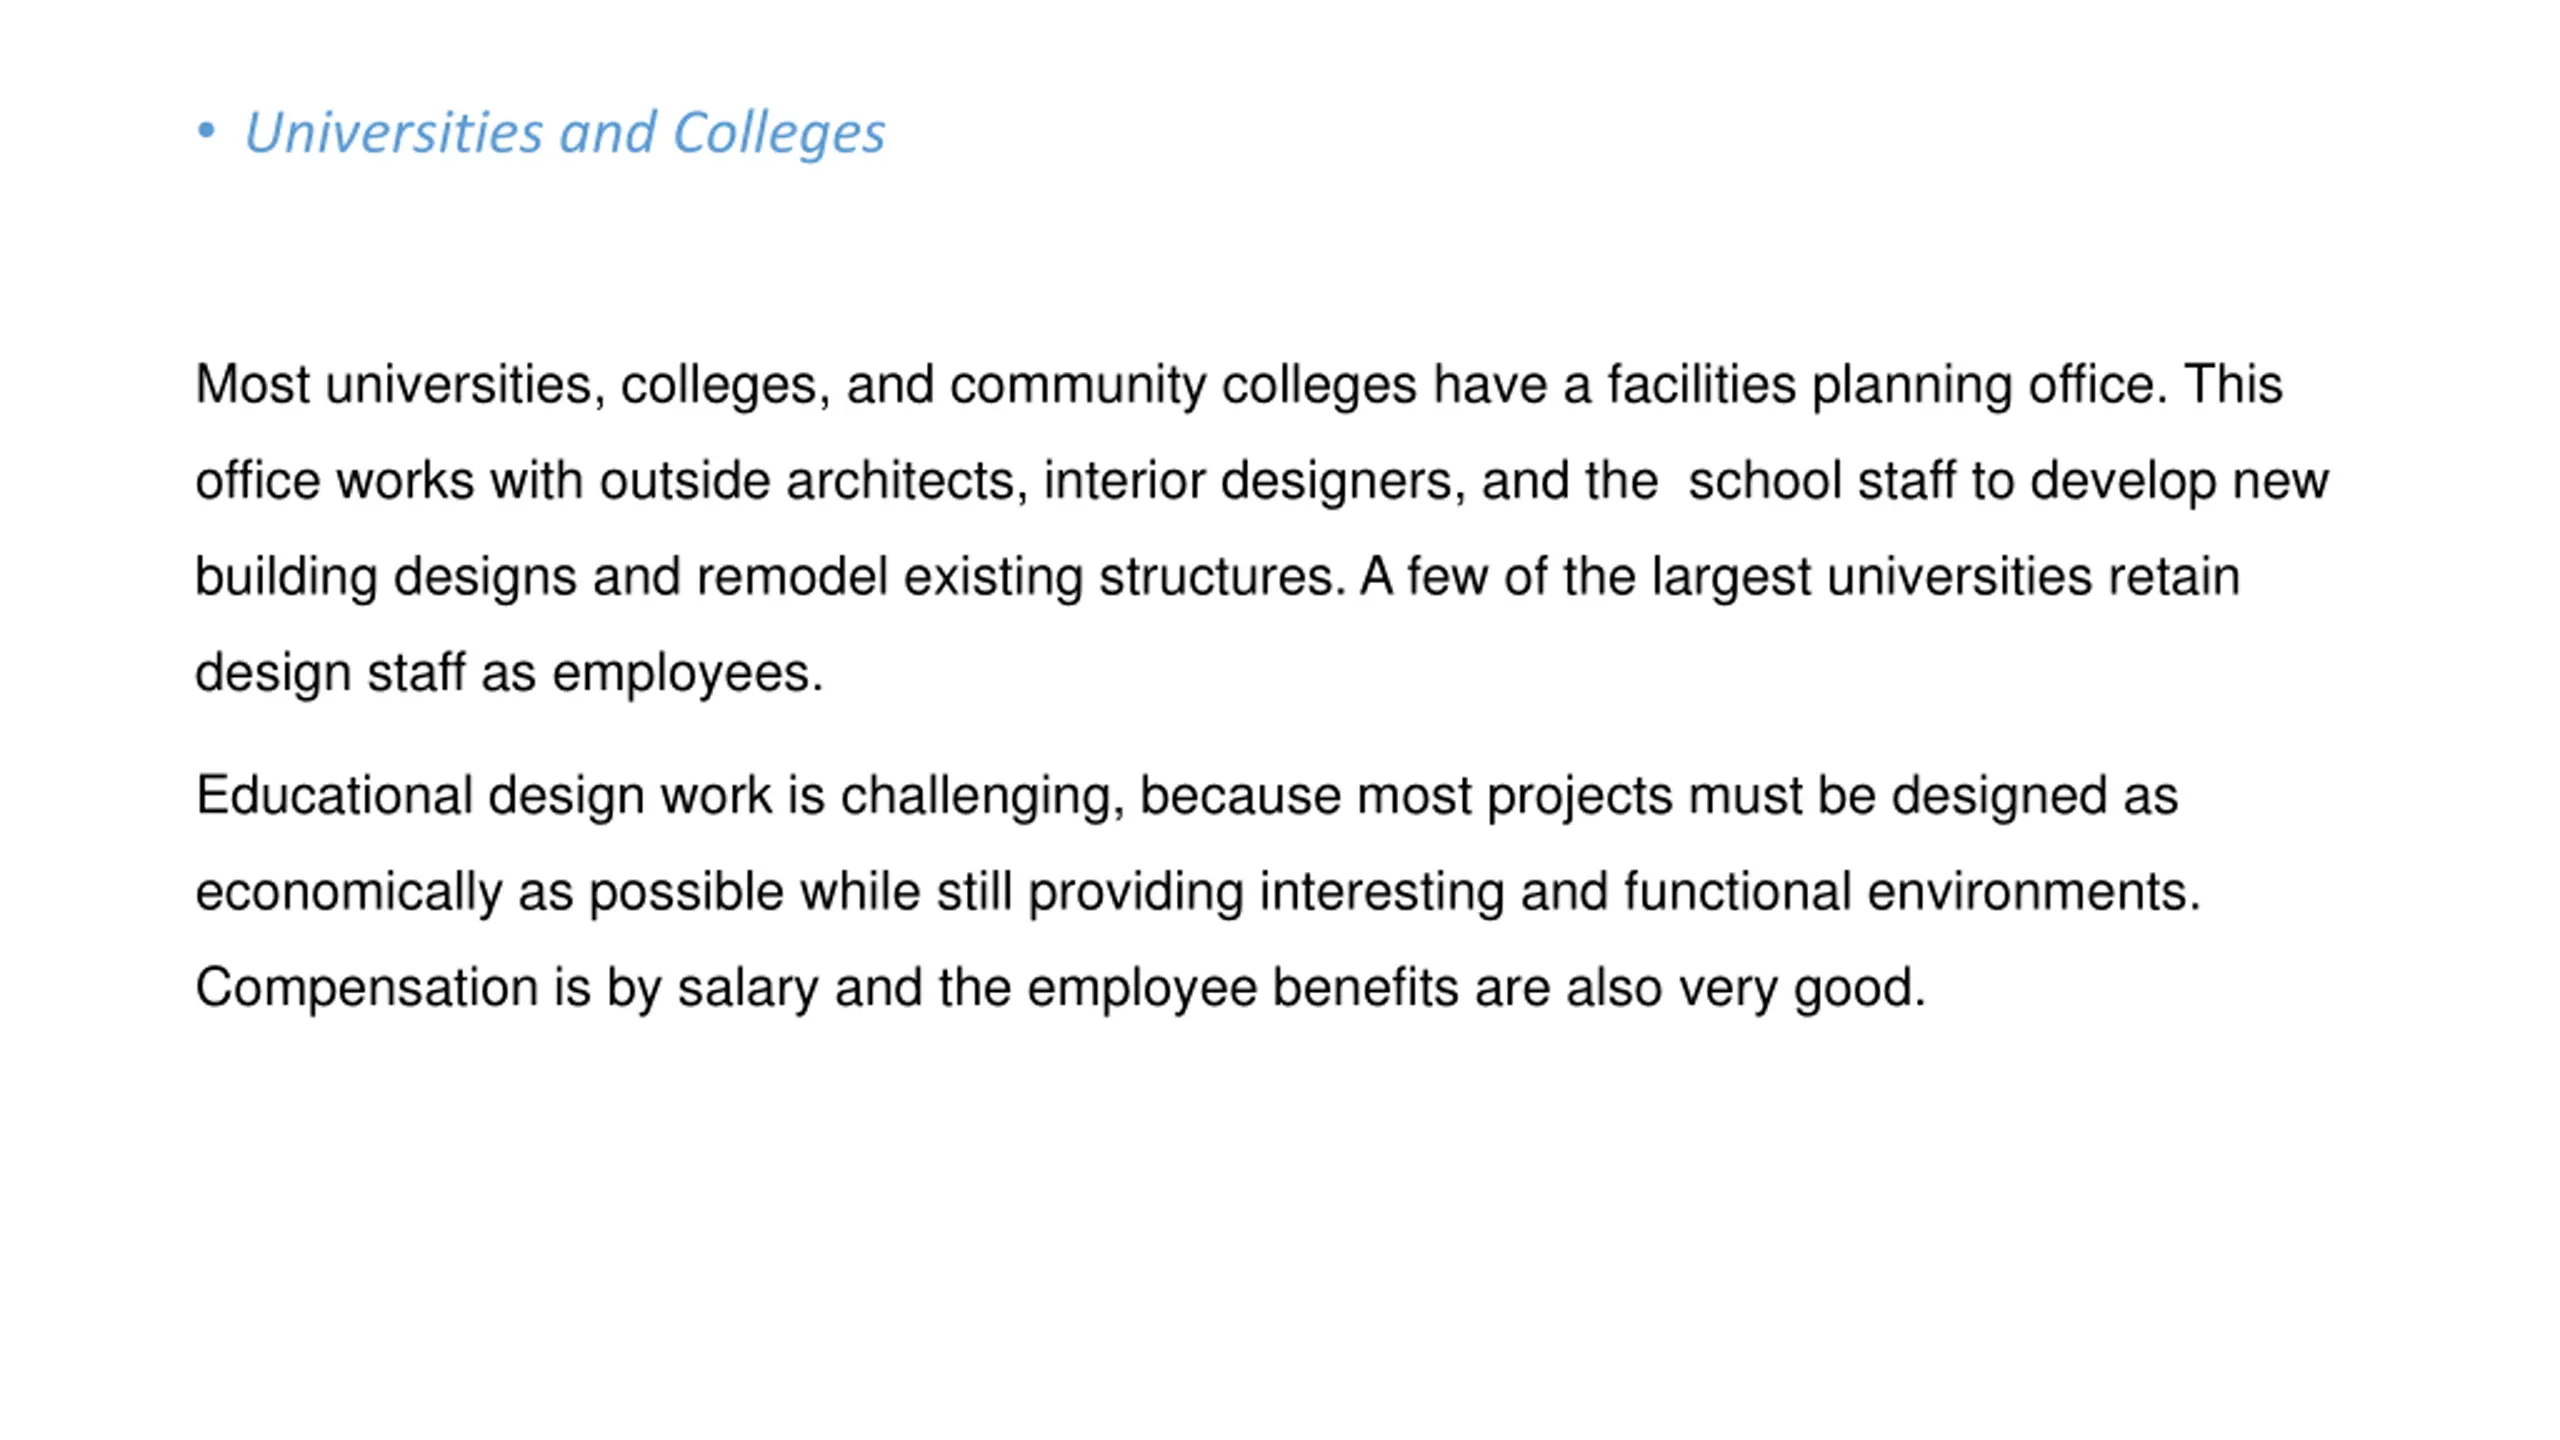The height and width of the screenshot is (1440, 2560).
Task: Click the word 'economically'
Action: [x=348, y=893]
